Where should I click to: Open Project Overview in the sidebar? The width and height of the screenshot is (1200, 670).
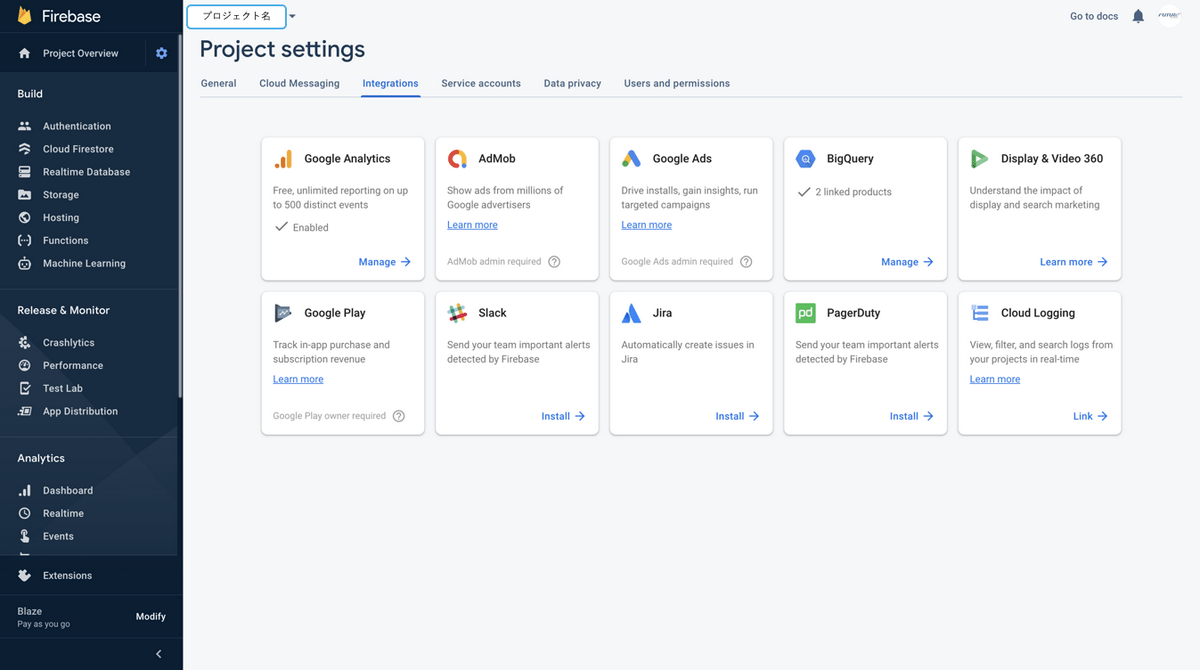(x=80, y=53)
